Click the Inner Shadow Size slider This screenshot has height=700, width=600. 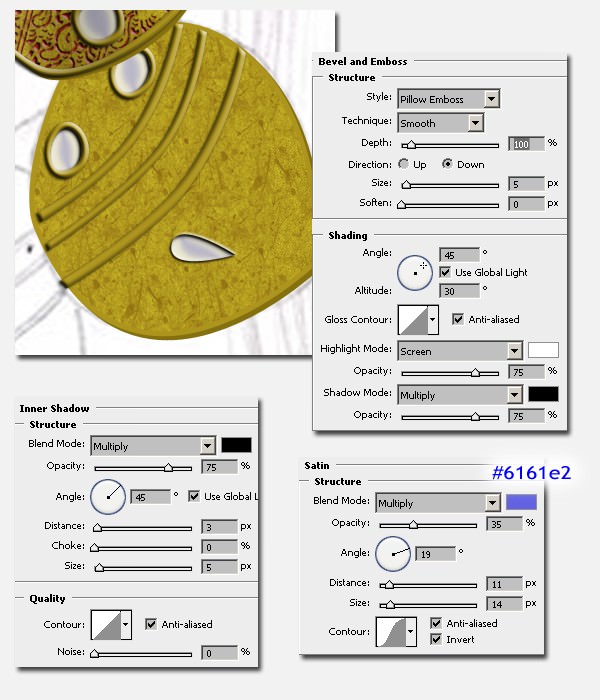tap(143, 568)
